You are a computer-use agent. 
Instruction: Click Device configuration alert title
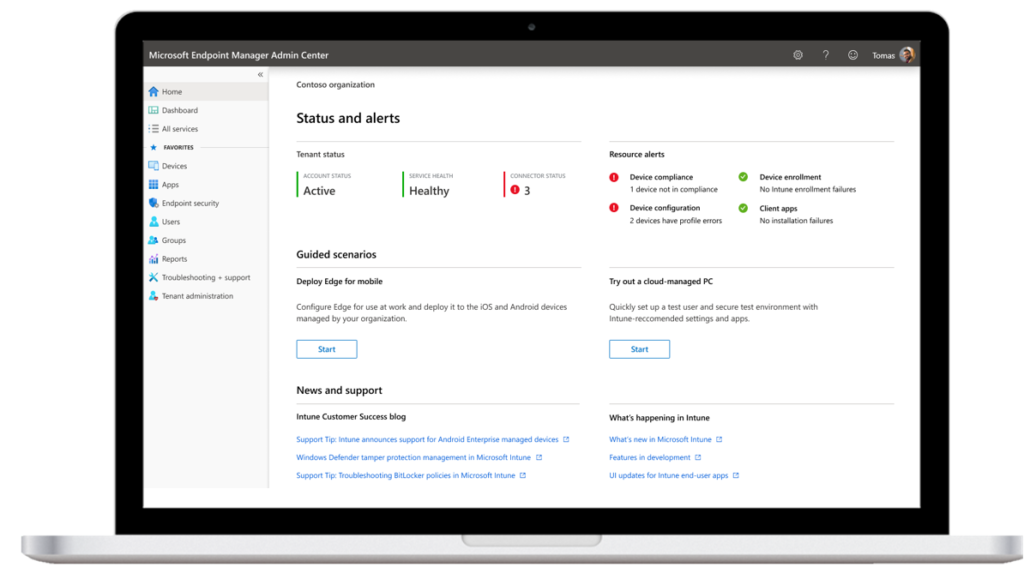point(665,208)
